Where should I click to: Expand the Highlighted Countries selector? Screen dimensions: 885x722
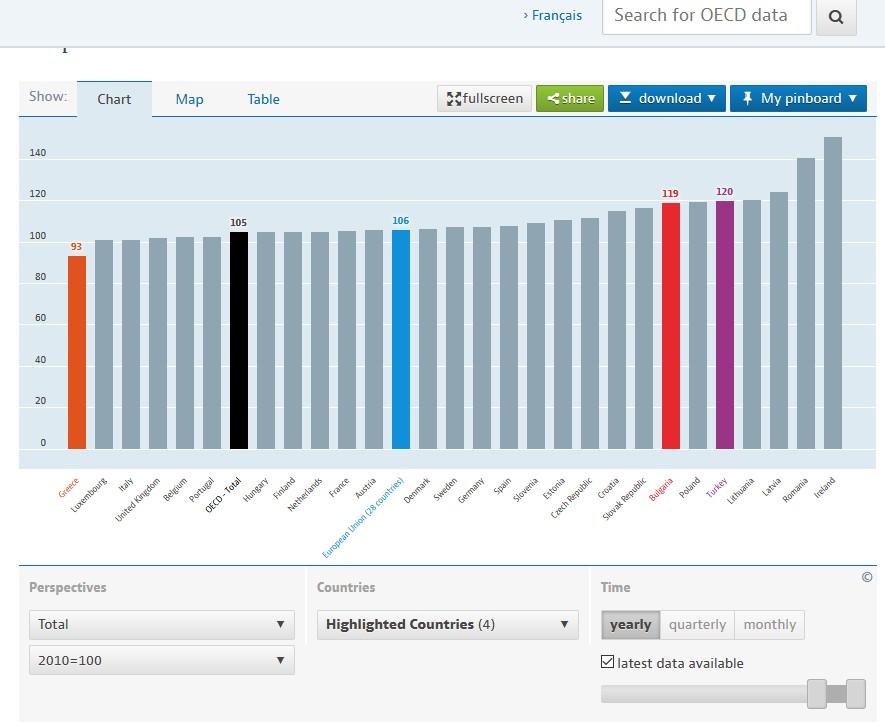448,624
